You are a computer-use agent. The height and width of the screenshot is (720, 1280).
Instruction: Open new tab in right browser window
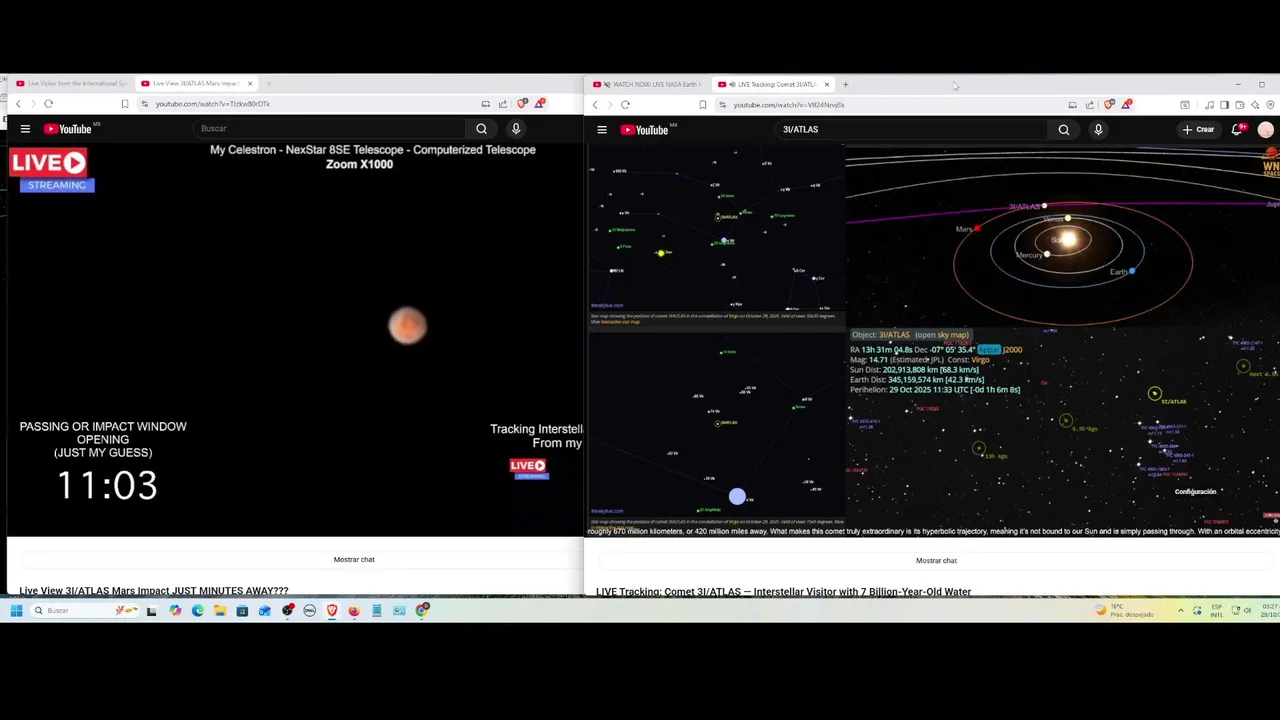[x=845, y=84]
